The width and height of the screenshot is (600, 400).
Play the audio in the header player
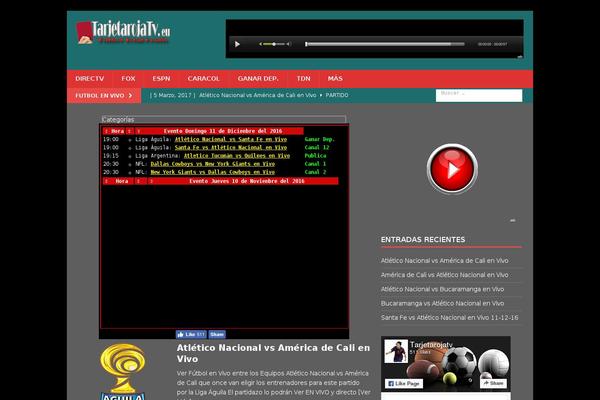pos(237,44)
